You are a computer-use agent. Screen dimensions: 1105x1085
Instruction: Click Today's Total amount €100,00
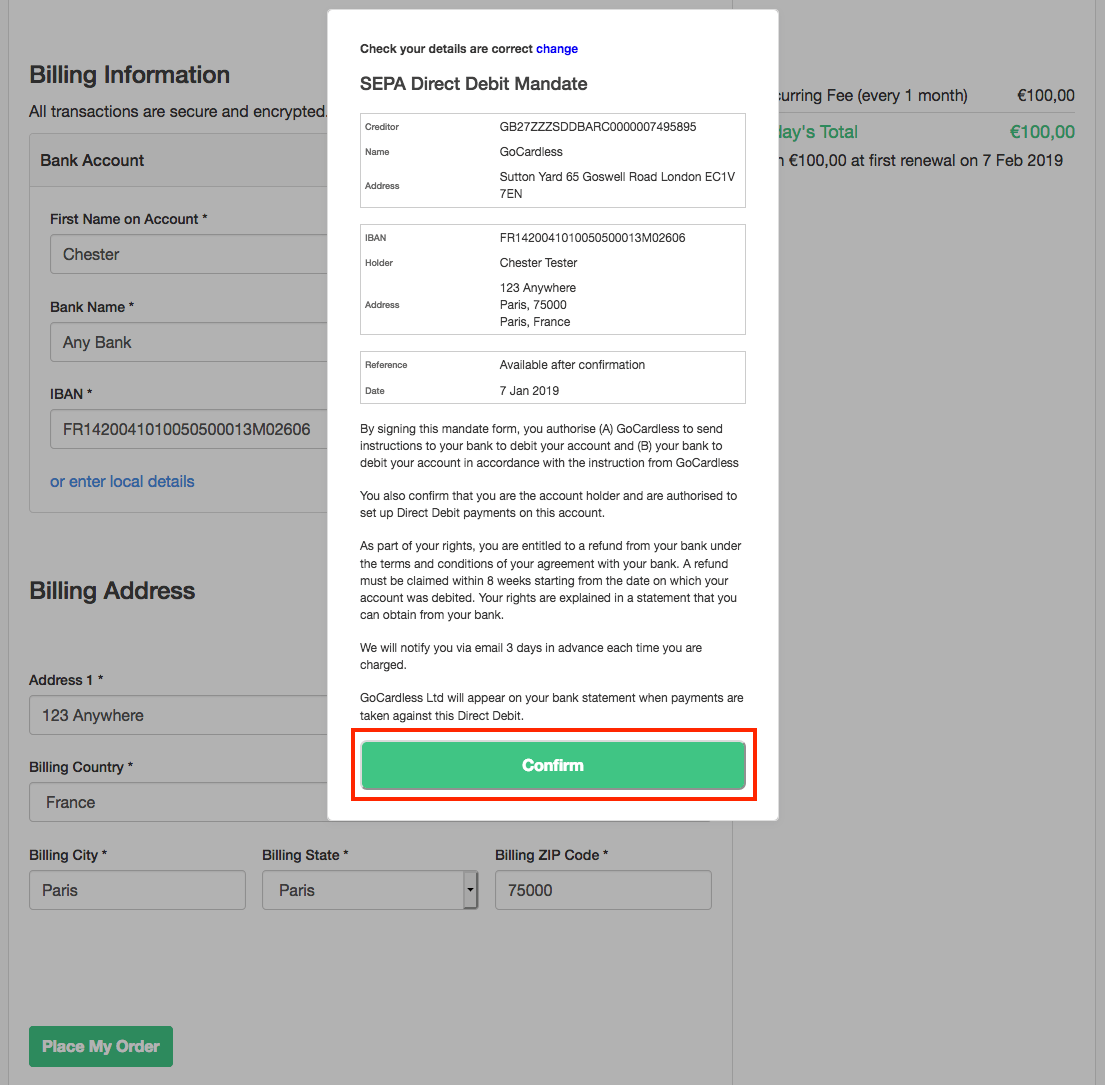tap(1041, 132)
